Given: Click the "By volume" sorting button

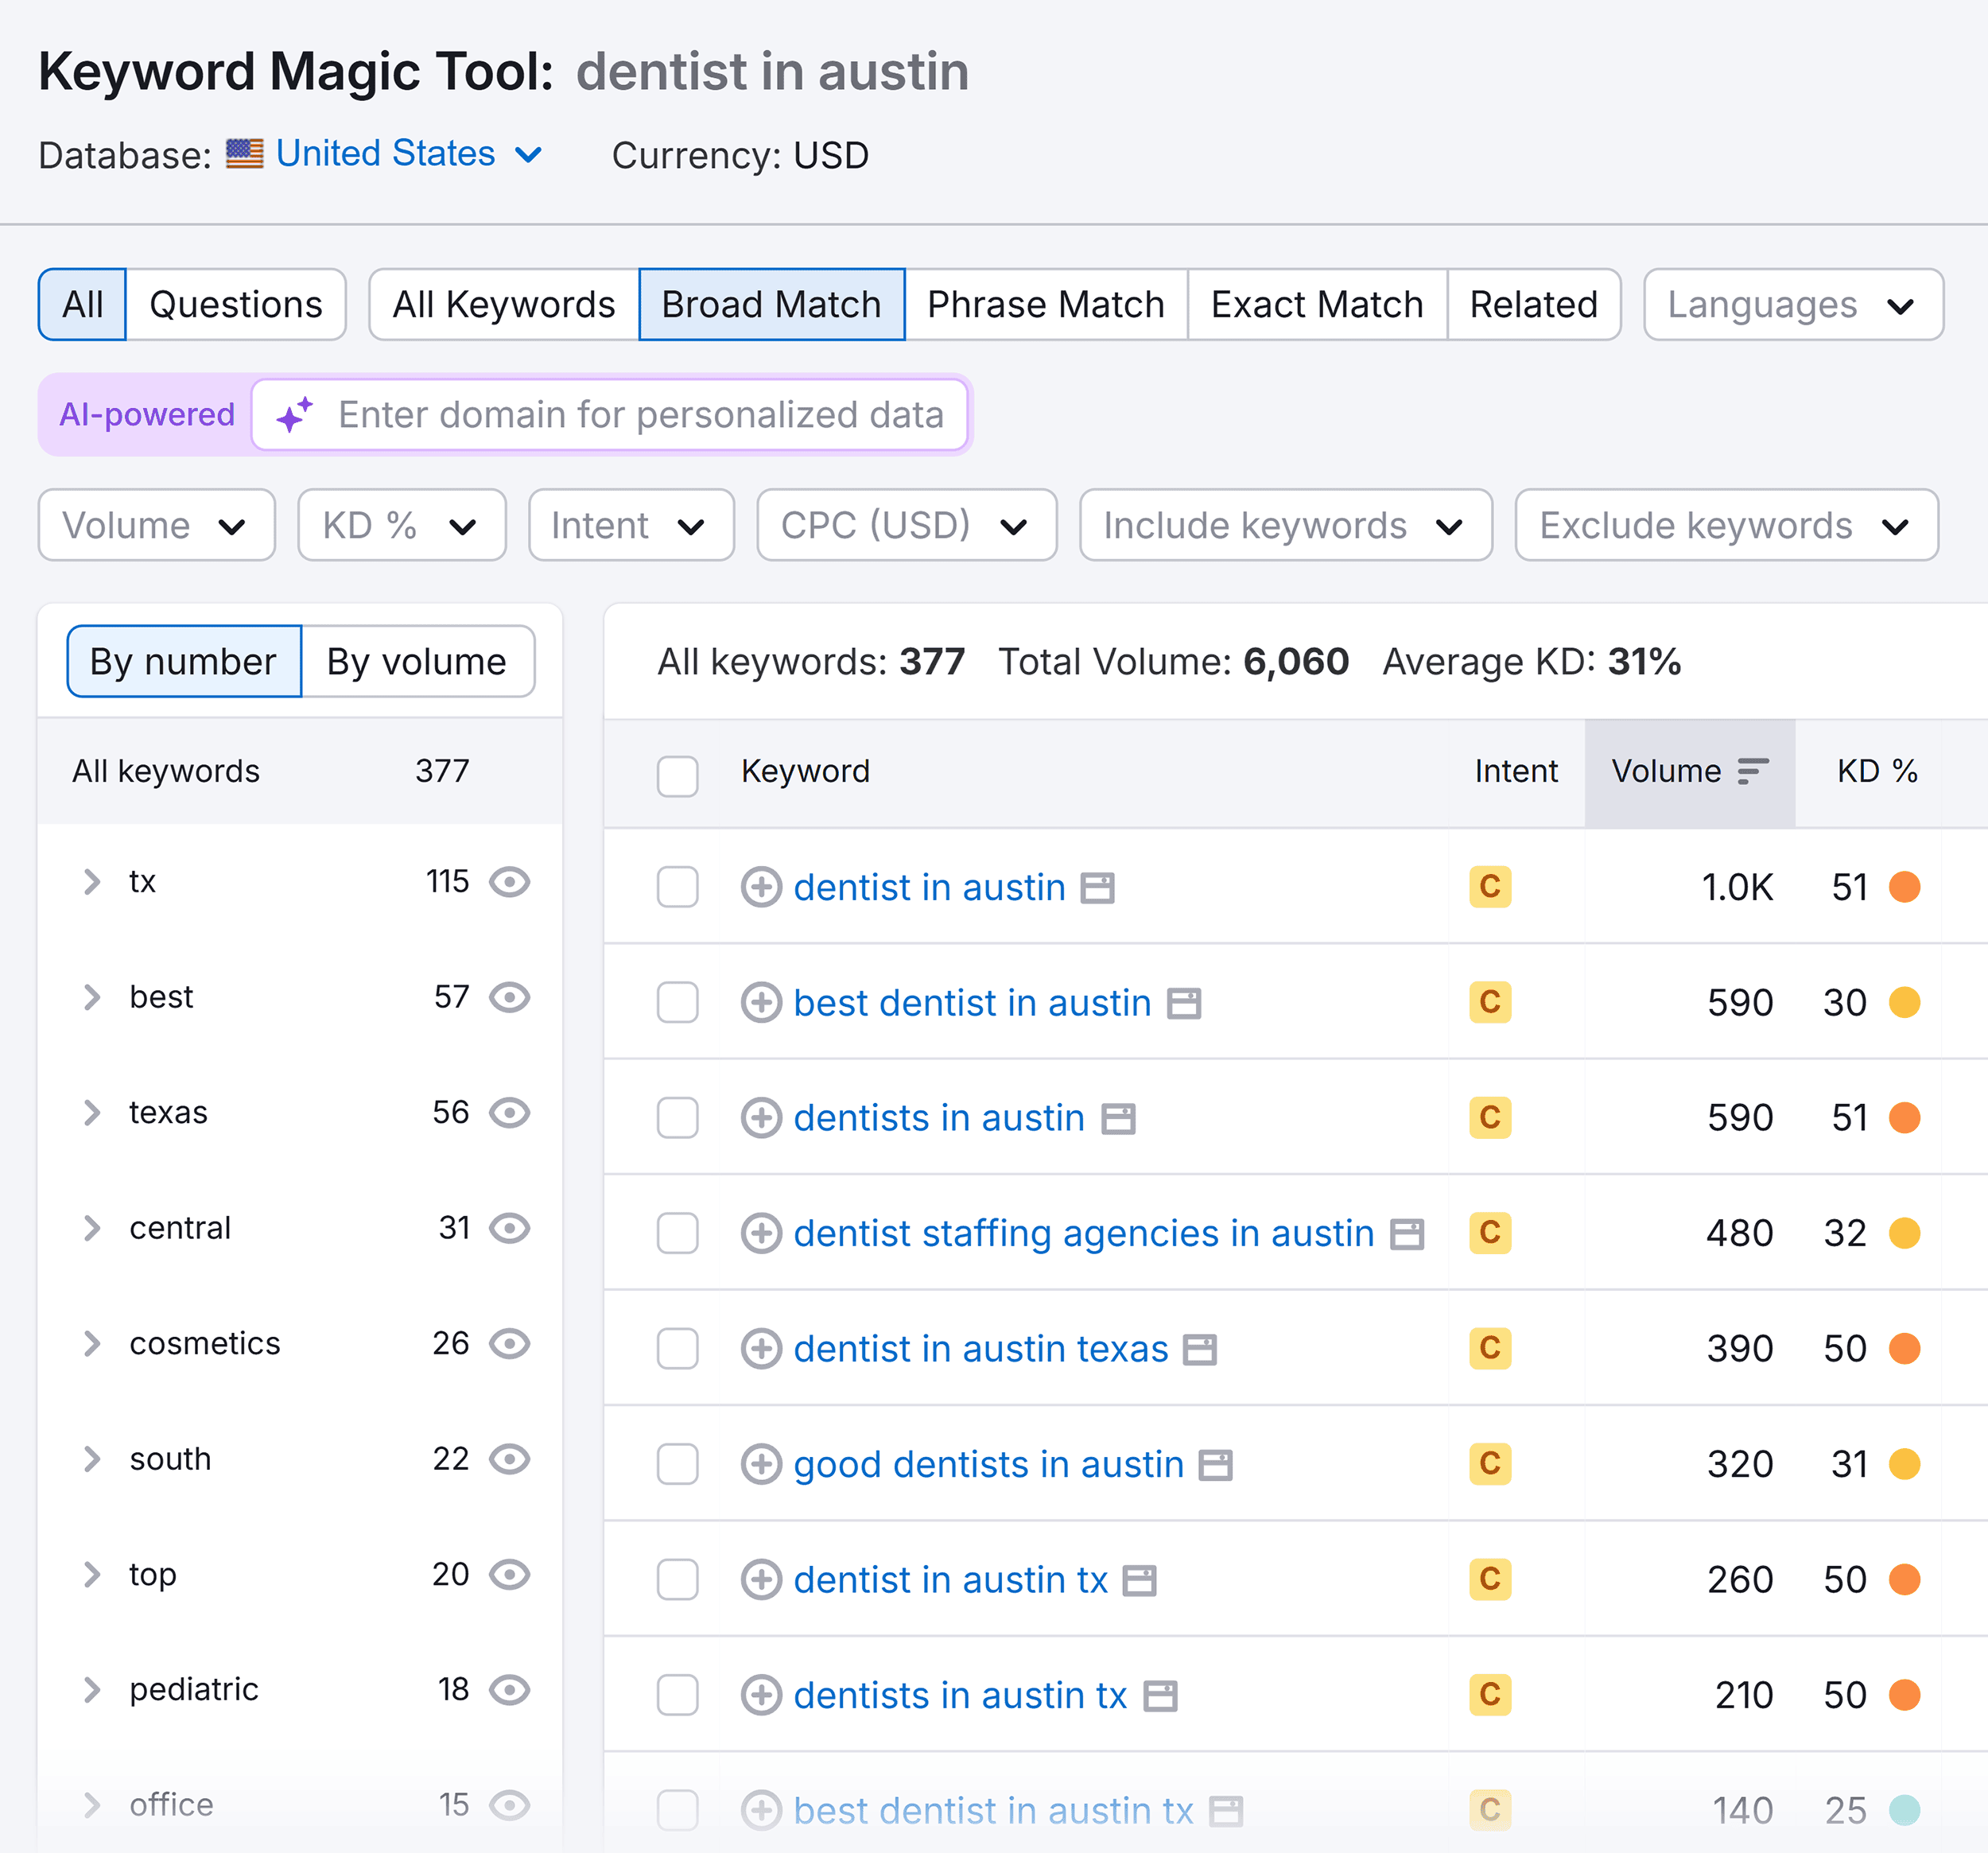Looking at the screenshot, I should (417, 661).
